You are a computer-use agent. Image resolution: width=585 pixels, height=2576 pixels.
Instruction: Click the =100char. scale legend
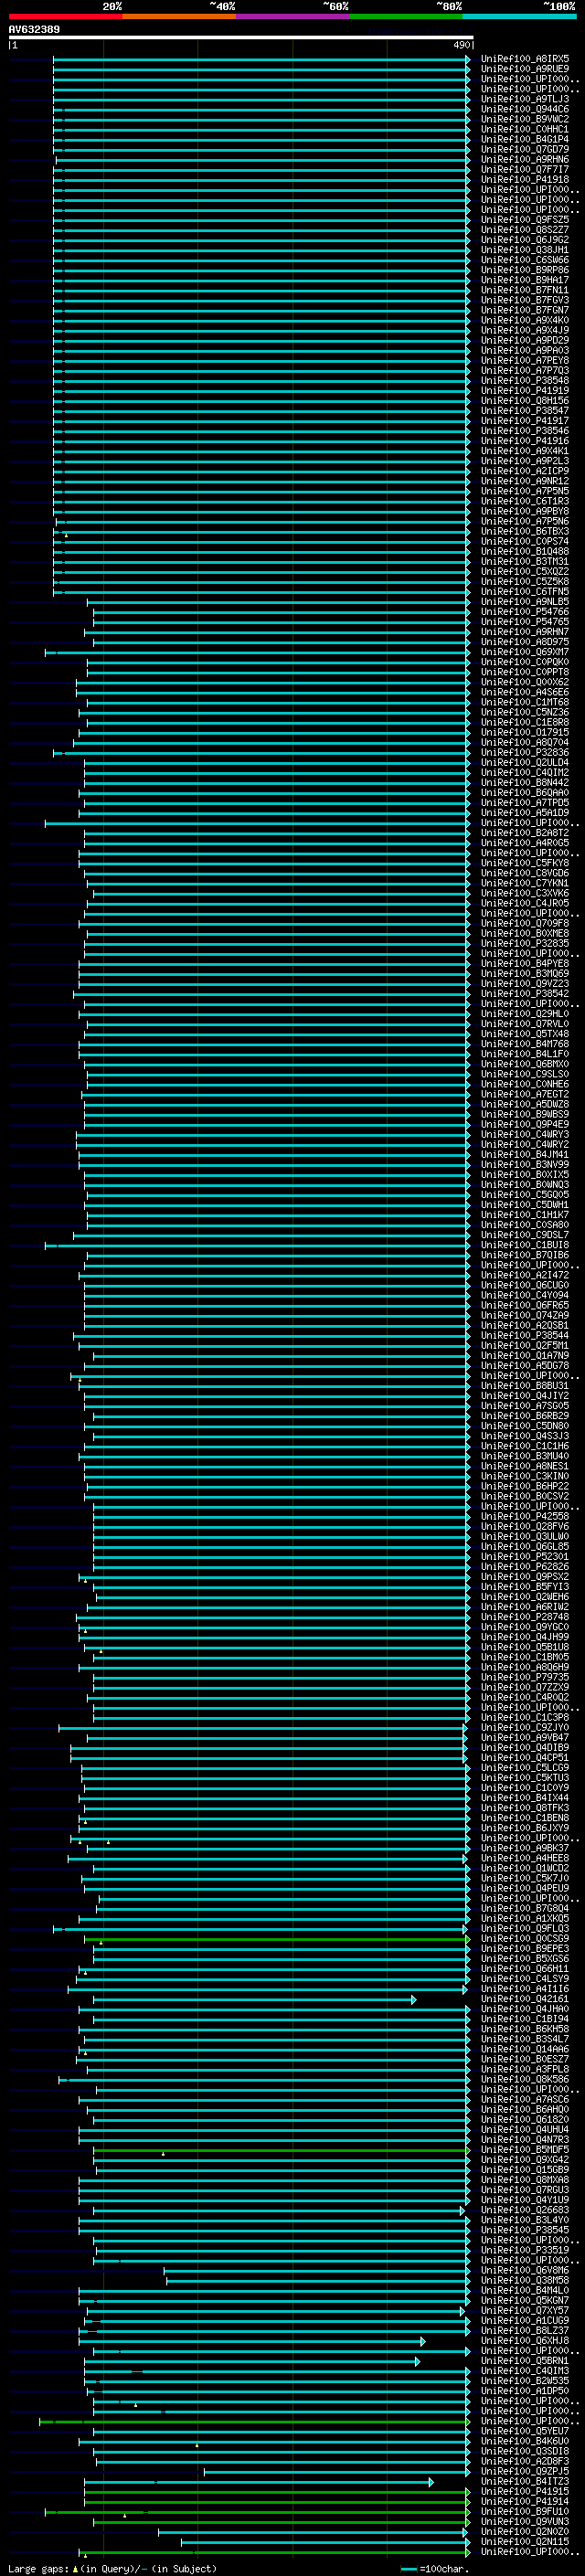pyautogui.click(x=434, y=2568)
